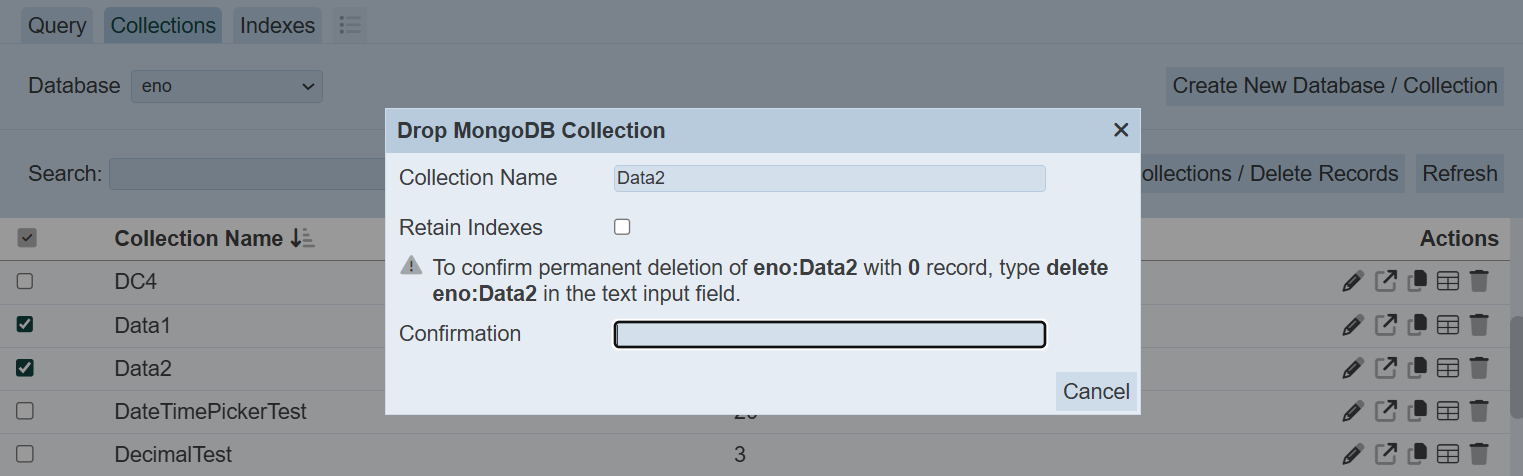Click the Refresh button
The width and height of the screenshot is (1523, 476).
click(x=1459, y=174)
